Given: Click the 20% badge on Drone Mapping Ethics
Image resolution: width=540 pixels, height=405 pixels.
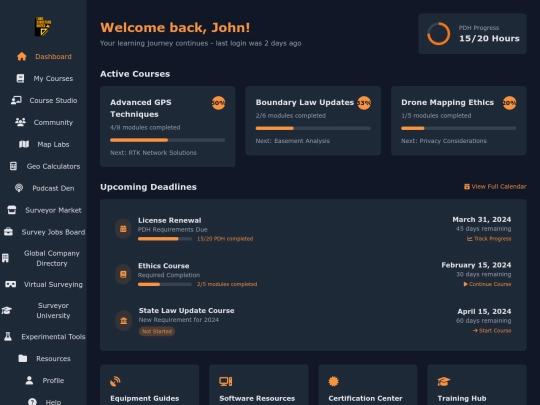Looking at the screenshot, I should point(509,103).
